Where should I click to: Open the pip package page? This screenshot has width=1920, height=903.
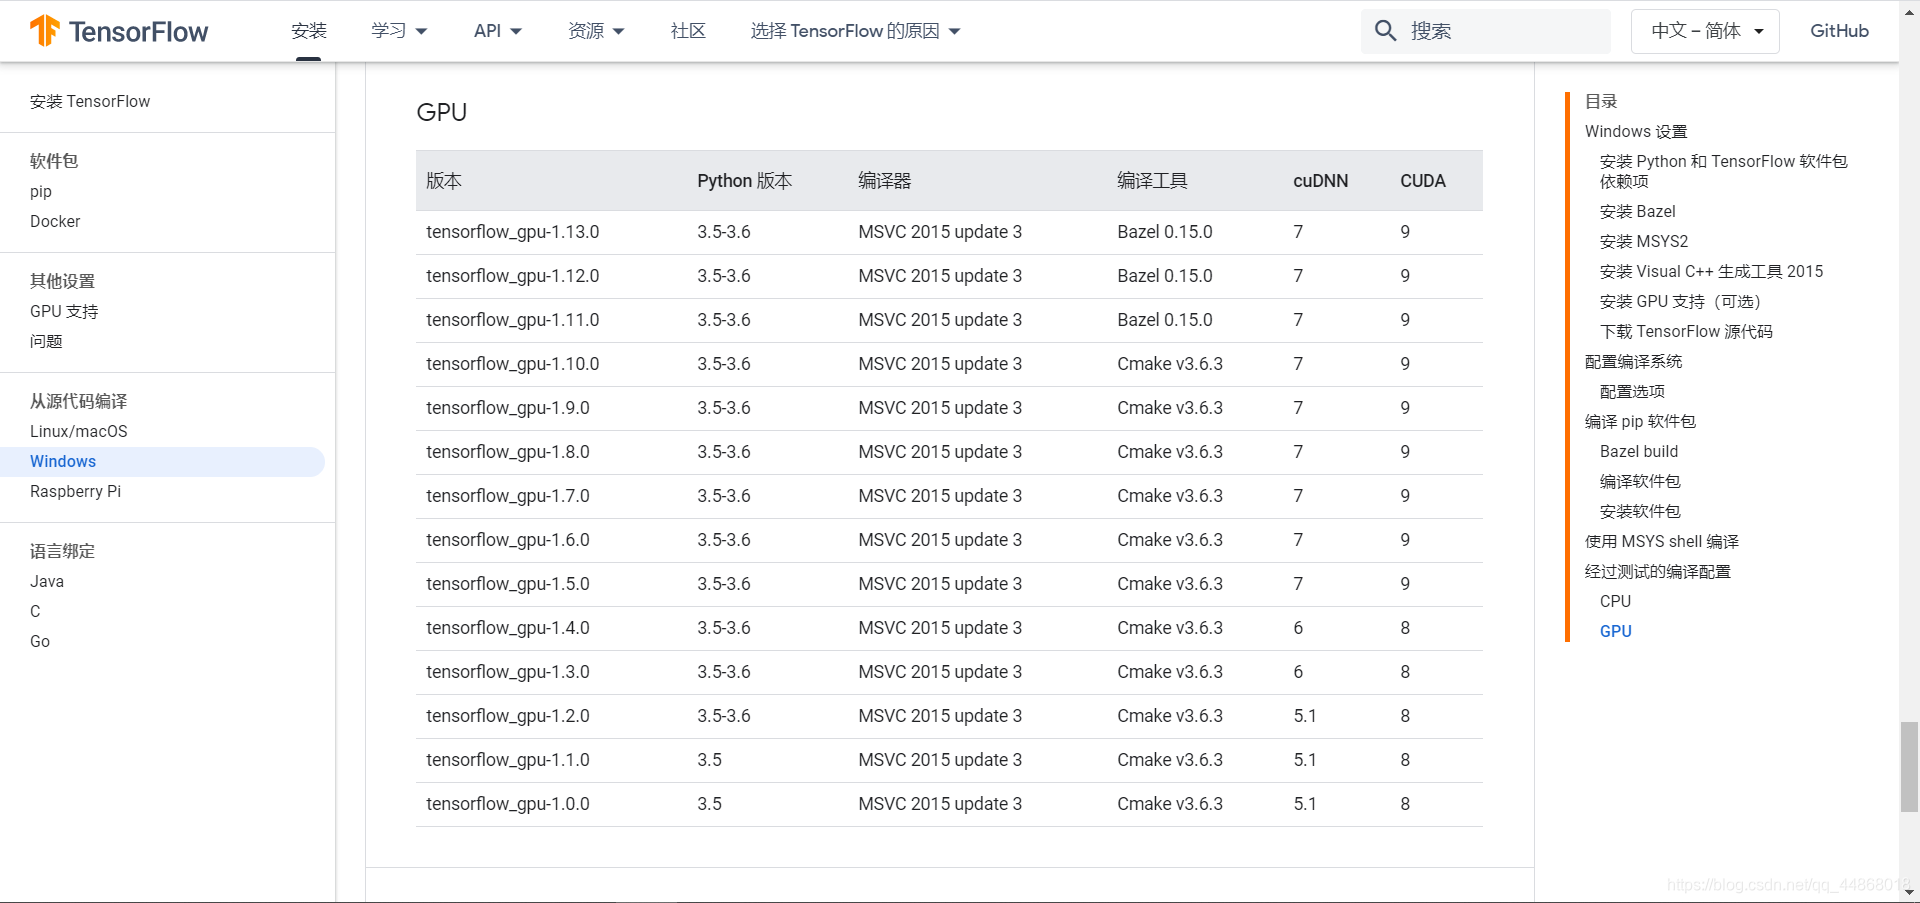pyautogui.click(x=41, y=192)
